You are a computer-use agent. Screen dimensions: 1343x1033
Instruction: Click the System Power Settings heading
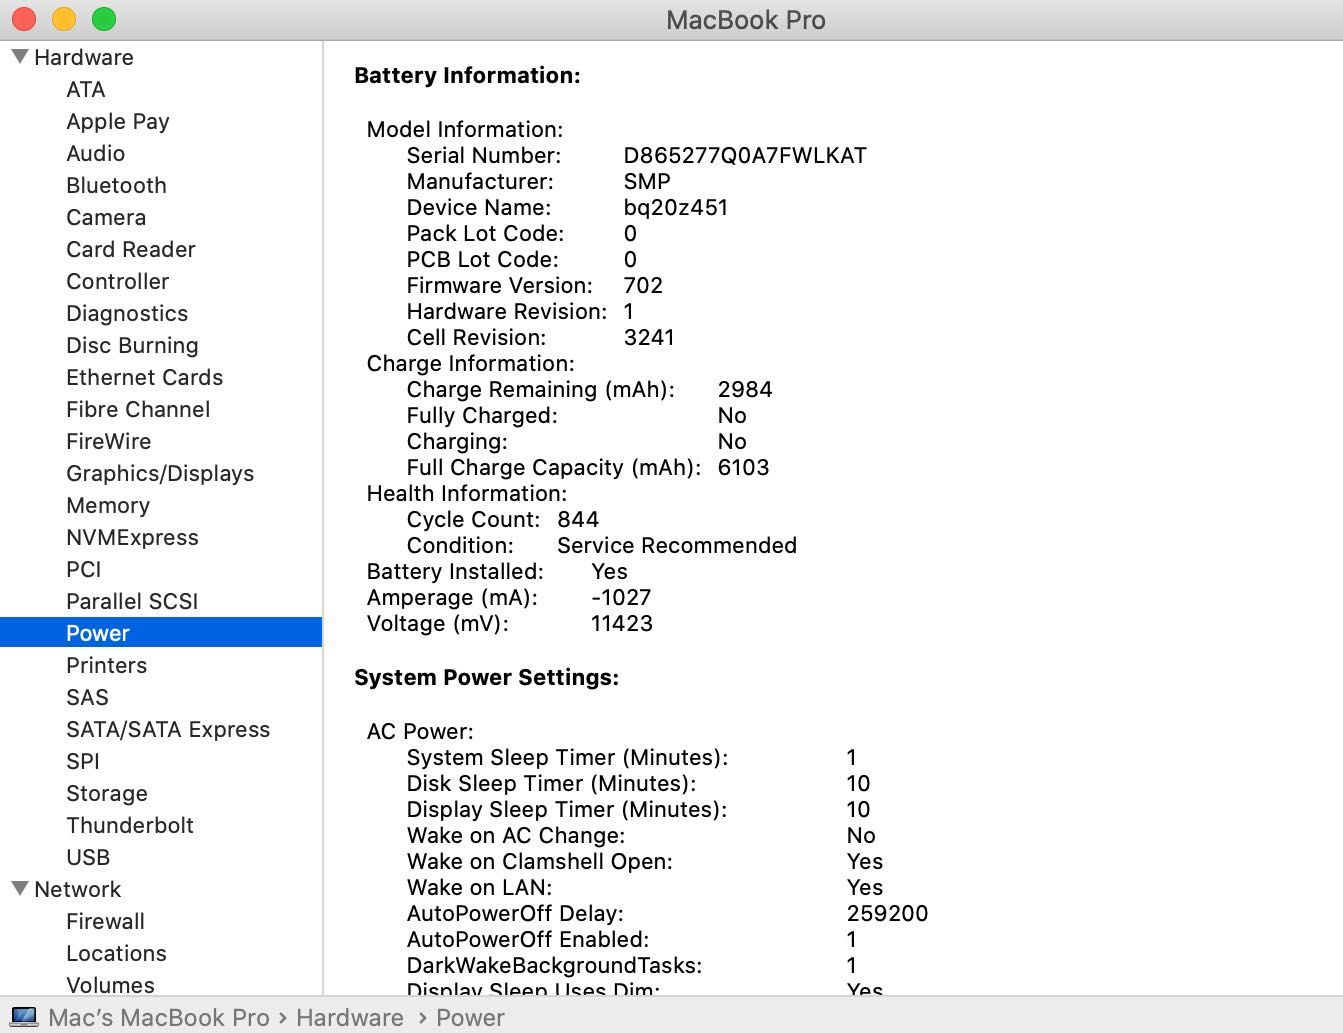pyautogui.click(x=486, y=677)
